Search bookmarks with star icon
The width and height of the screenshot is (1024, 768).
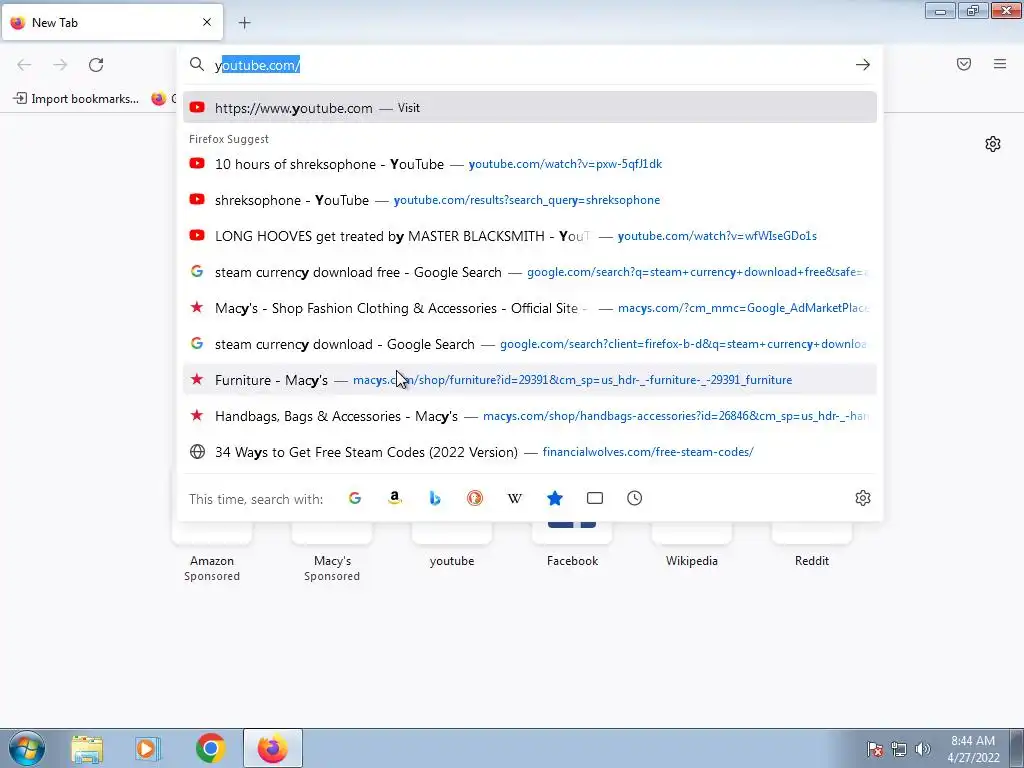tap(555, 498)
